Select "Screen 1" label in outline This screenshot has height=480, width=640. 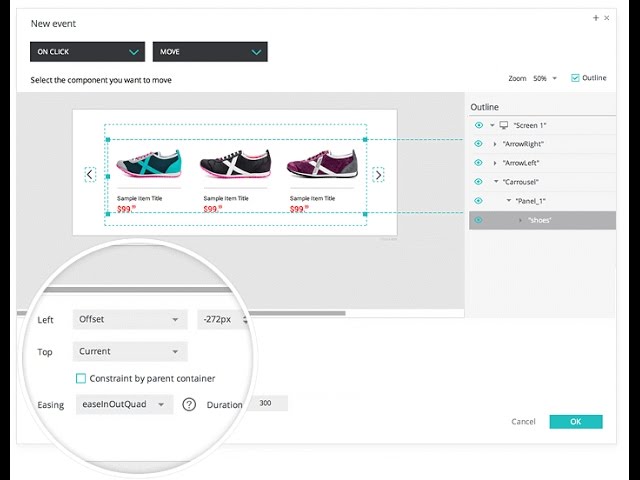[529, 125]
